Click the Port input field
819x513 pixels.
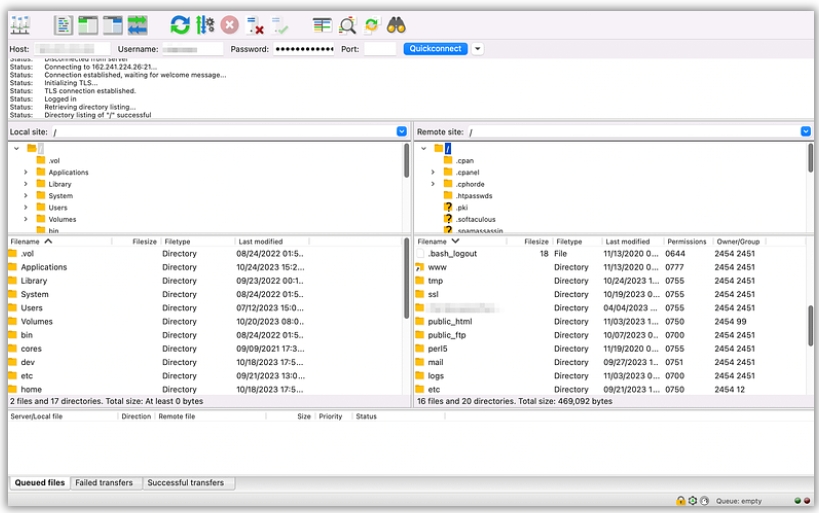pyautogui.click(x=380, y=48)
